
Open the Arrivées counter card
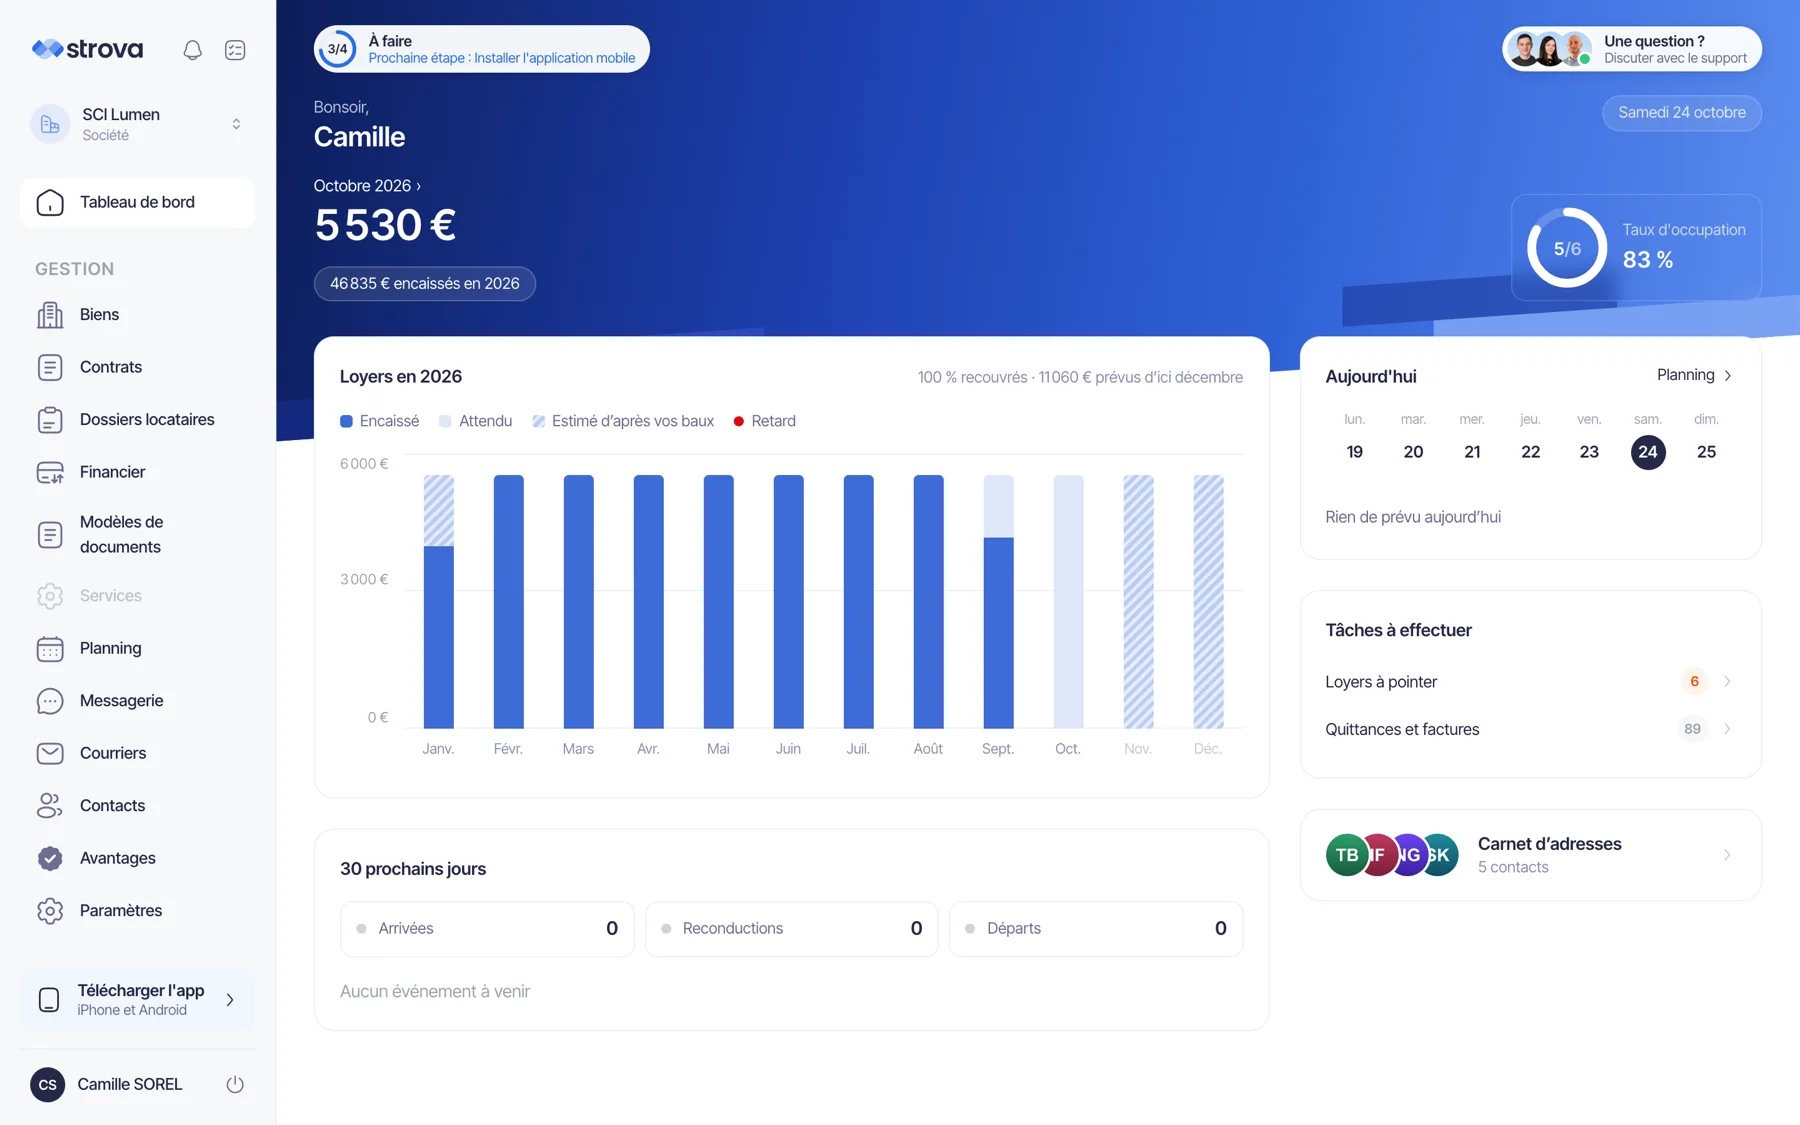click(x=487, y=929)
